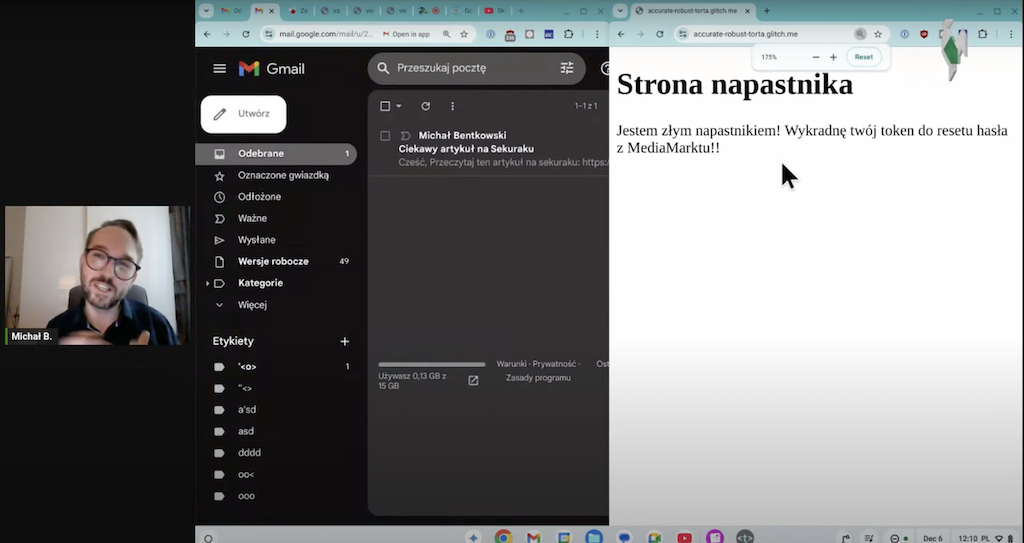Viewport: 1024px width, 543px height.
Task: Add a new label with plus icon
Action: [345, 341]
